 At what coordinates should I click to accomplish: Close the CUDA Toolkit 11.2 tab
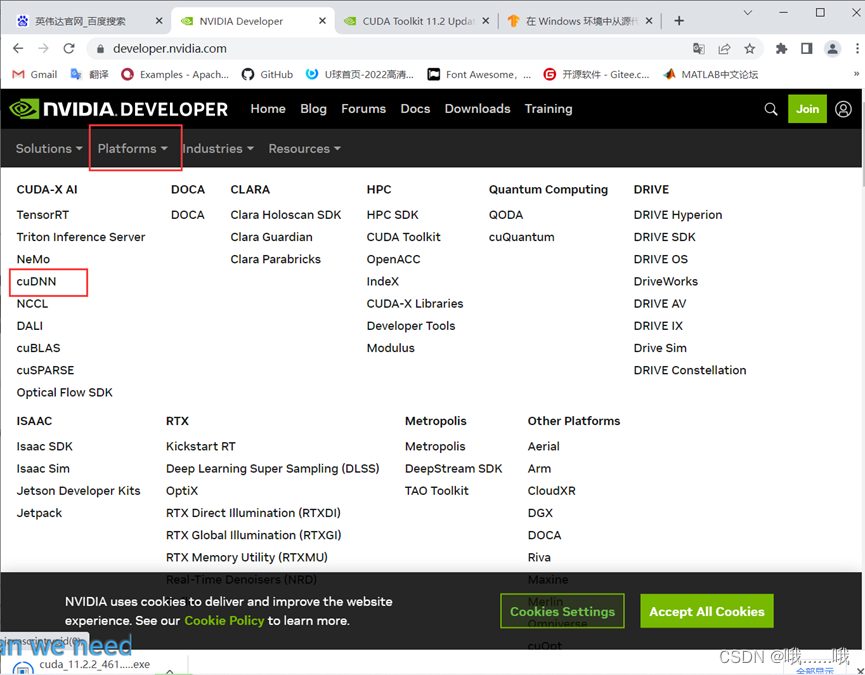pyautogui.click(x=485, y=21)
